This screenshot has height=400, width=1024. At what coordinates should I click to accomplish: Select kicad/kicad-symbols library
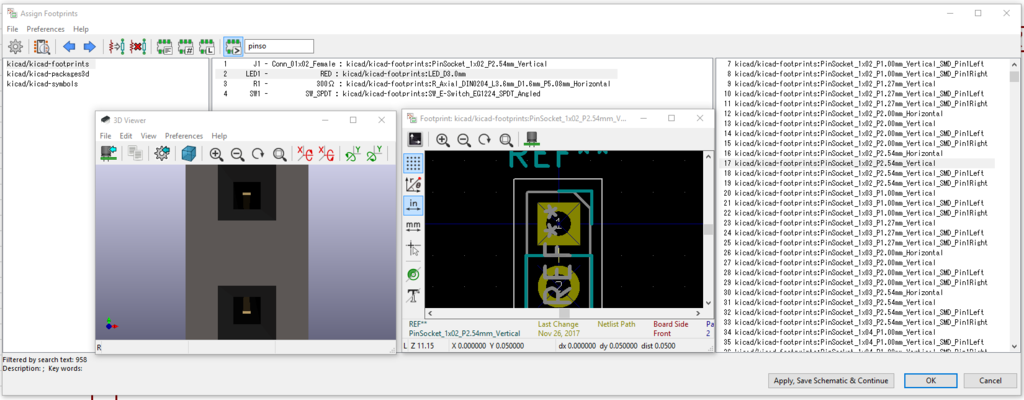point(41,84)
